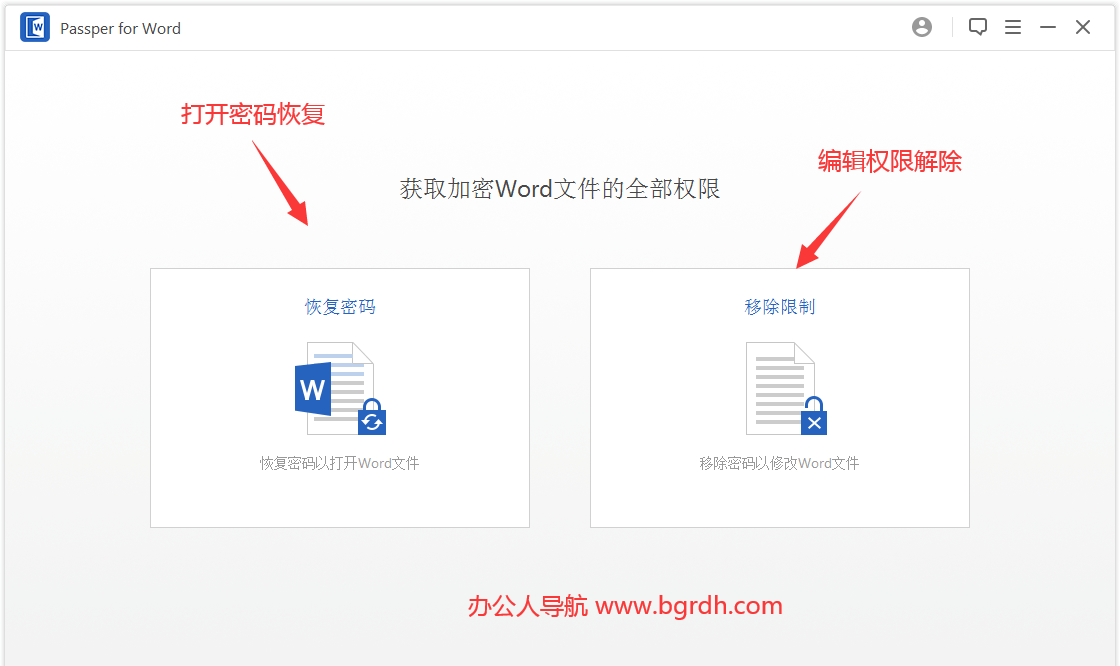Viewport: 1120px width, 666px height.
Task: Close the Passper for Word window
Action: 1083,27
